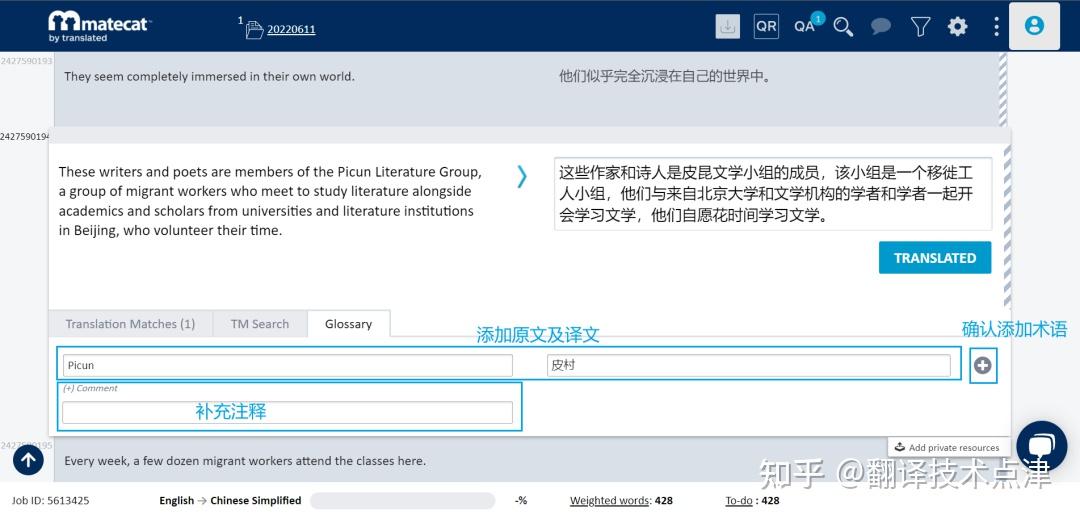The width and height of the screenshot is (1080, 519).
Task: Open the comments speech bubble
Action: (881, 27)
